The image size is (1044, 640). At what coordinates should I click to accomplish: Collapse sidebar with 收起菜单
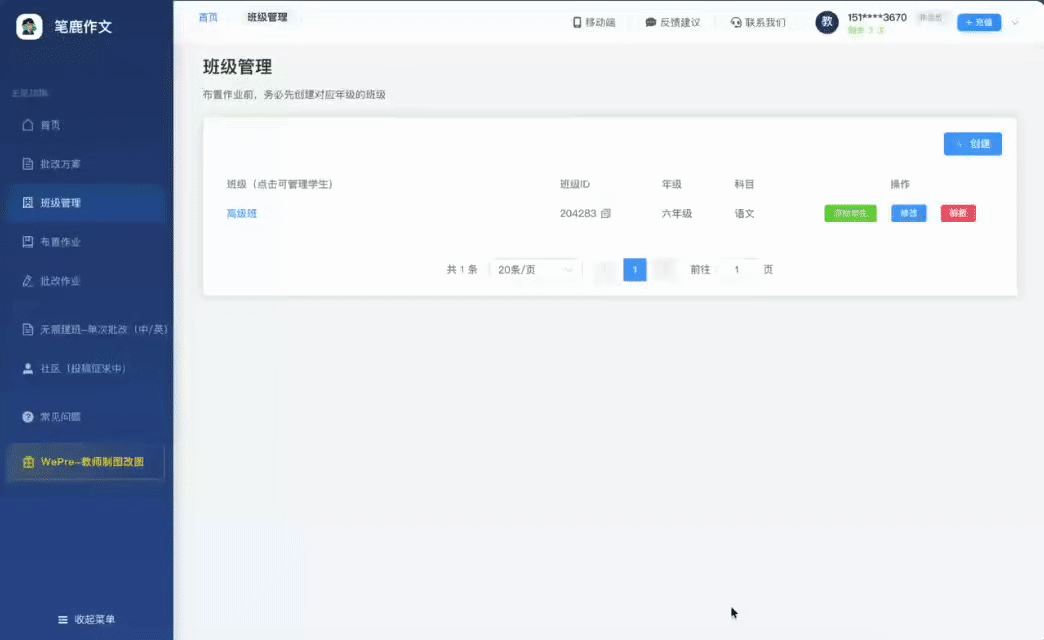point(86,620)
